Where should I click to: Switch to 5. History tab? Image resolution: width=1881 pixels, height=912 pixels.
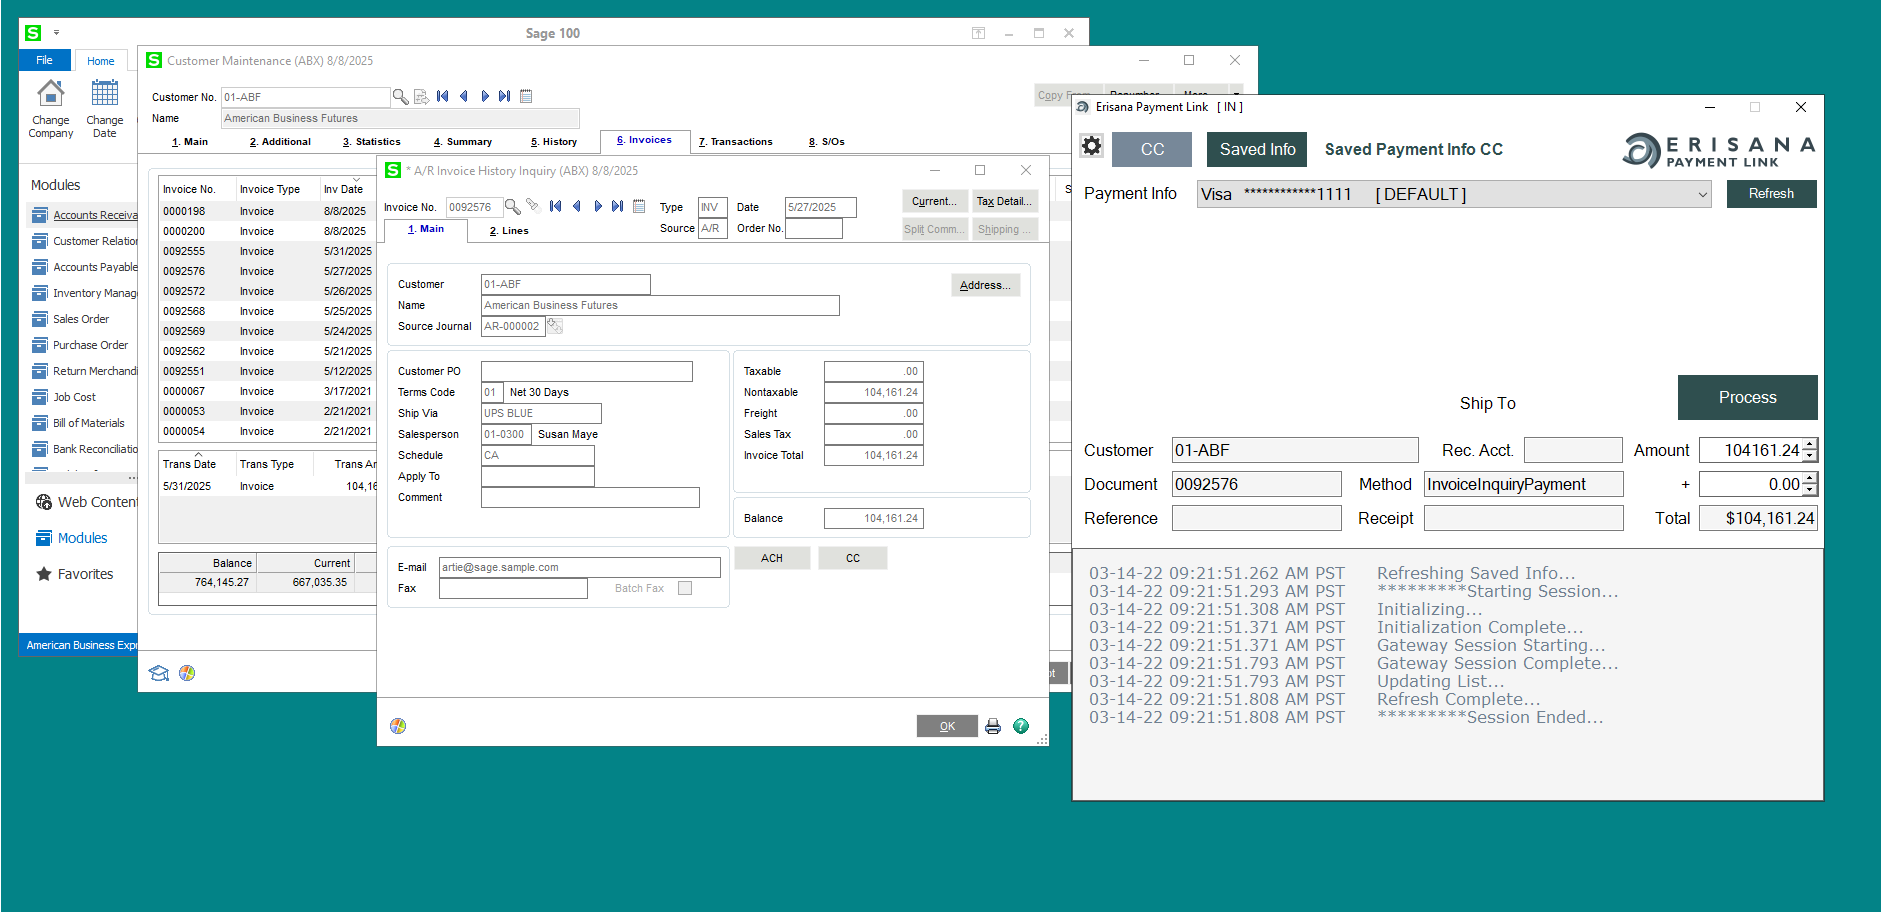(554, 142)
